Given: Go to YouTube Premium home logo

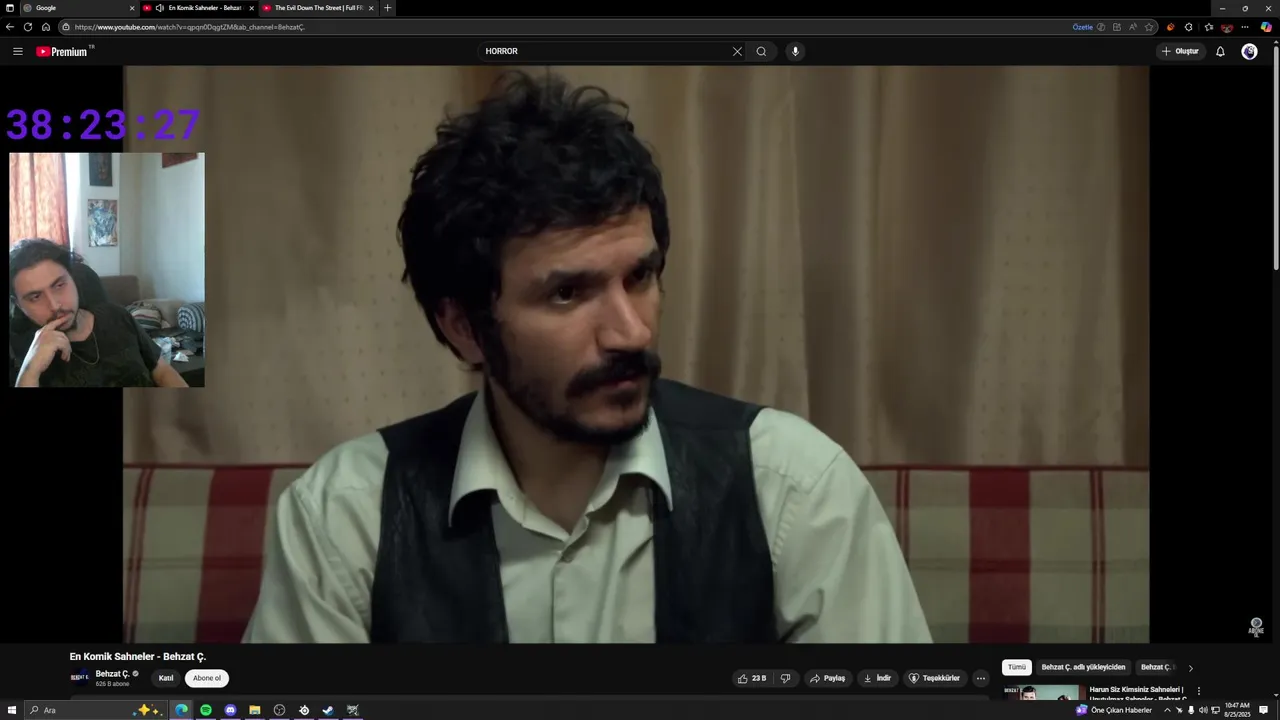Looking at the screenshot, I should [62, 51].
